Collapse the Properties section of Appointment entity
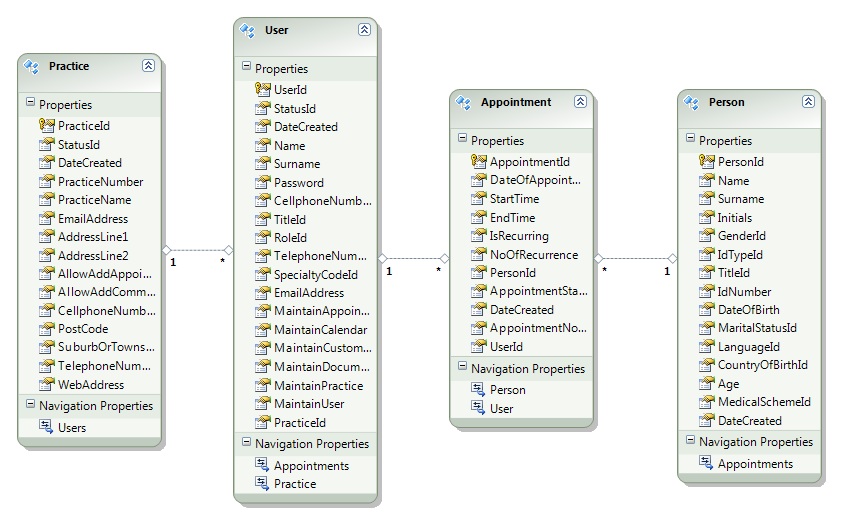The height and width of the screenshot is (522, 849). [x=462, y=138]
